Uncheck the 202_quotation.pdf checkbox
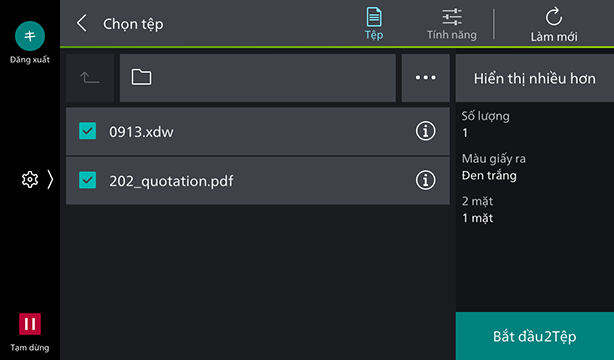Viewport: 614px width, 360px height. [x=87, y=181]
